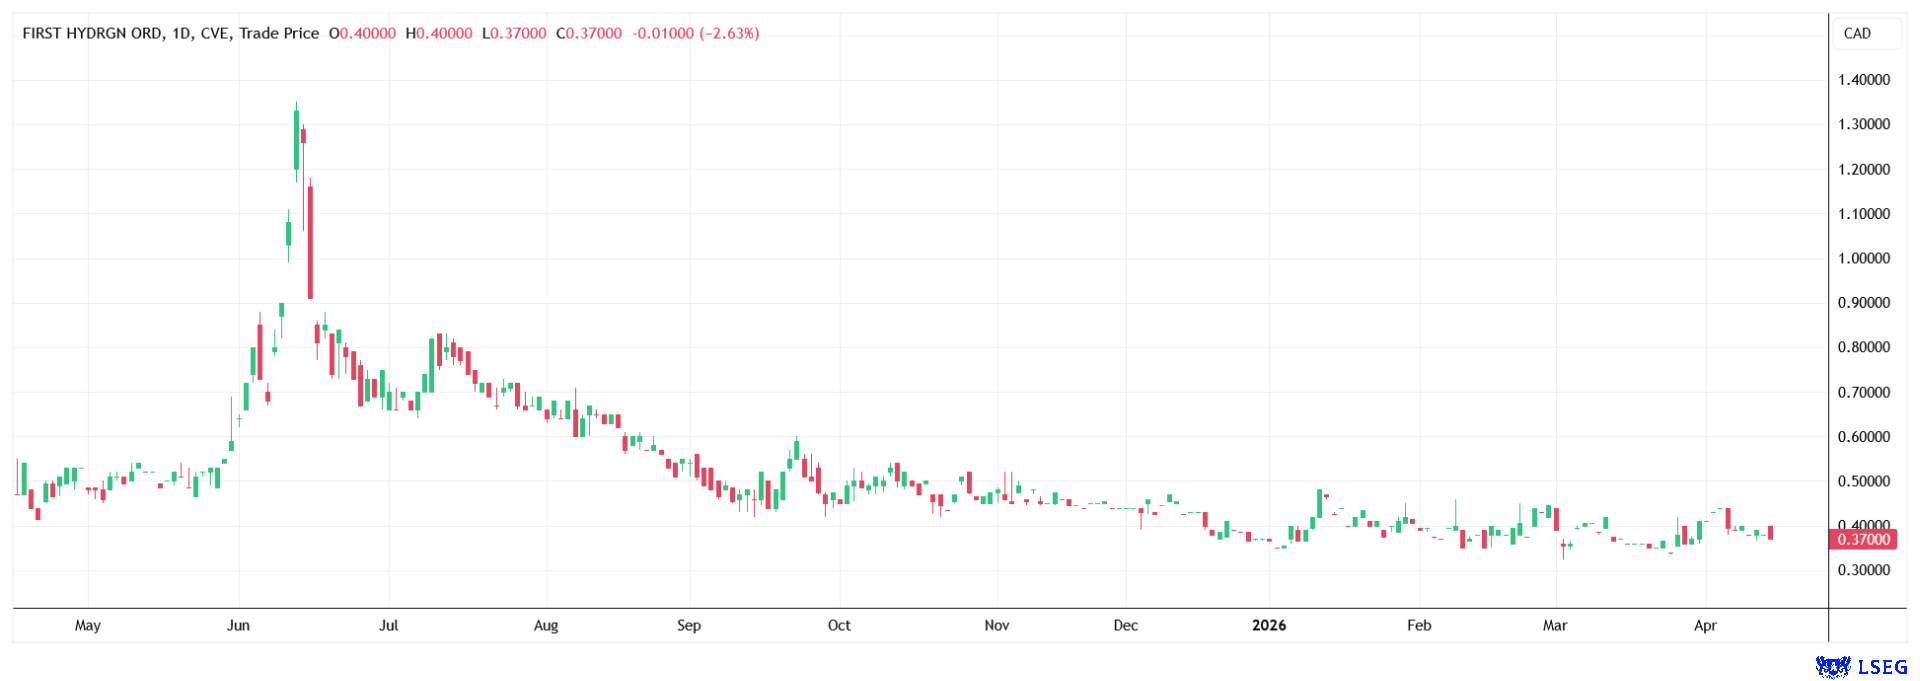The height and width of the screenshot is (681, 1920).
Task: Select the red 0.37000 current price tag
Action: (1864, 540)
